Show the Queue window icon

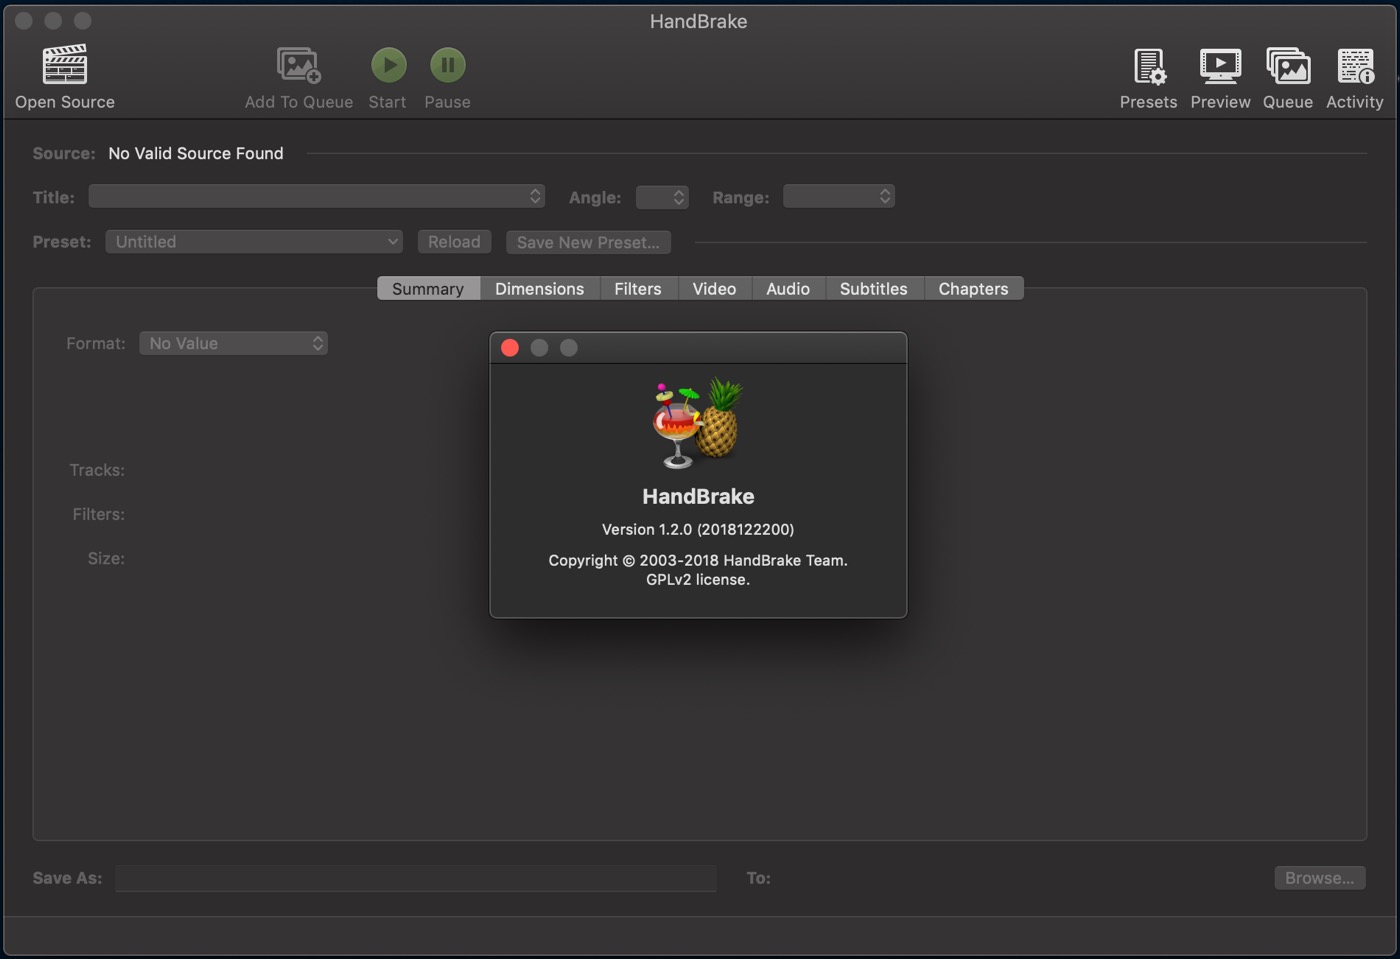tap(1288, 66)
